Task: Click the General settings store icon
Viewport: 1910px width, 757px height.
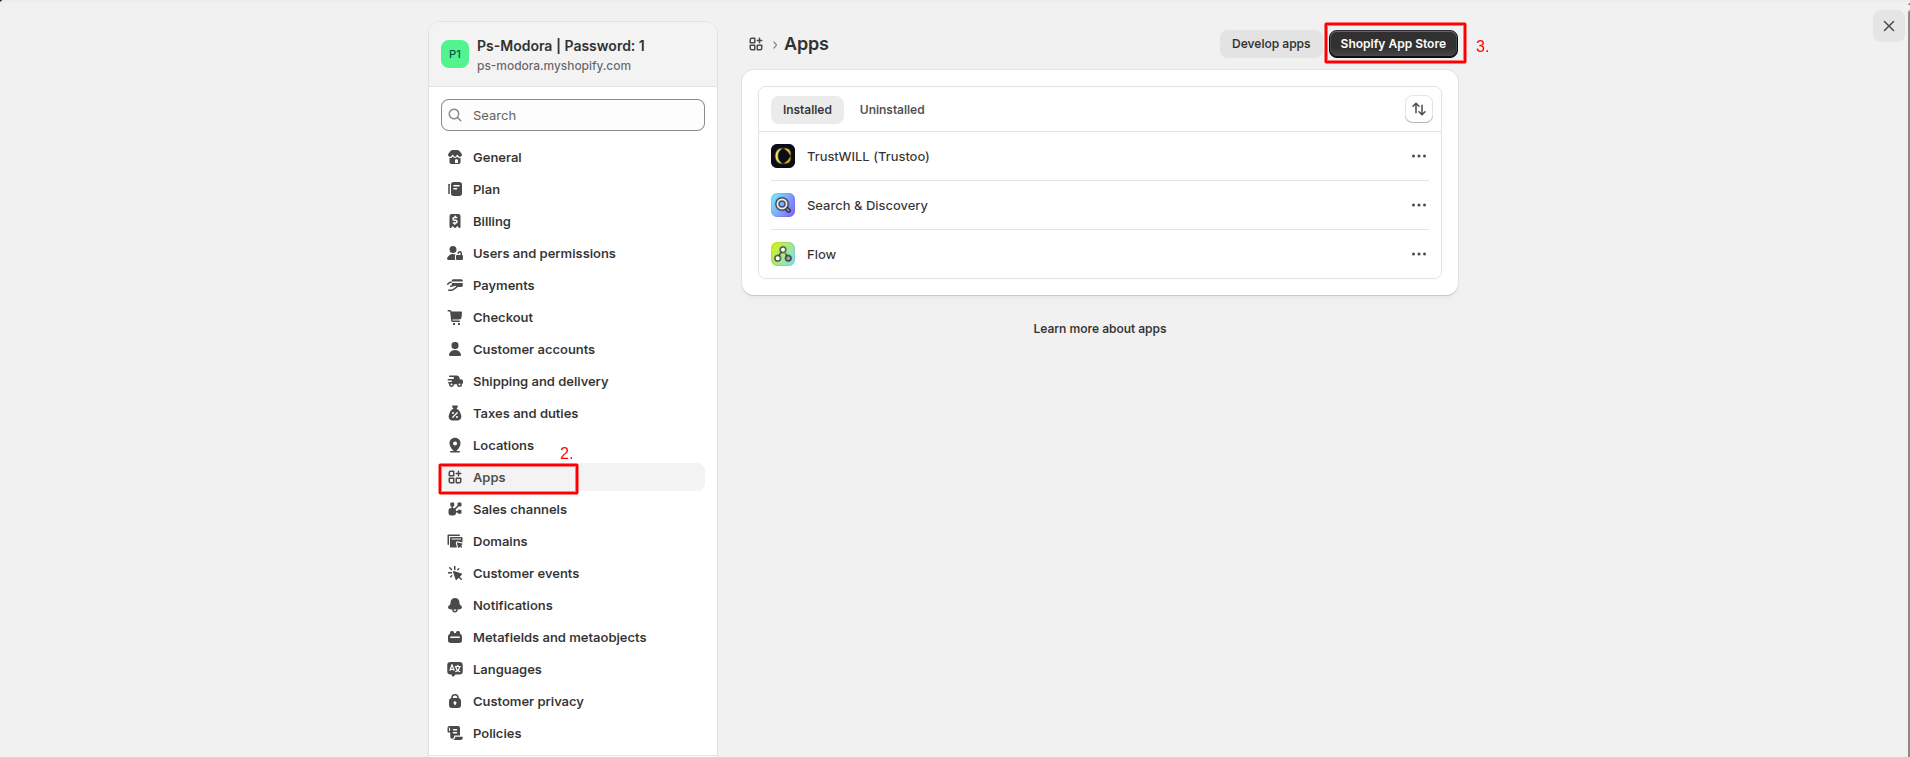Action: tap(455, 157)
